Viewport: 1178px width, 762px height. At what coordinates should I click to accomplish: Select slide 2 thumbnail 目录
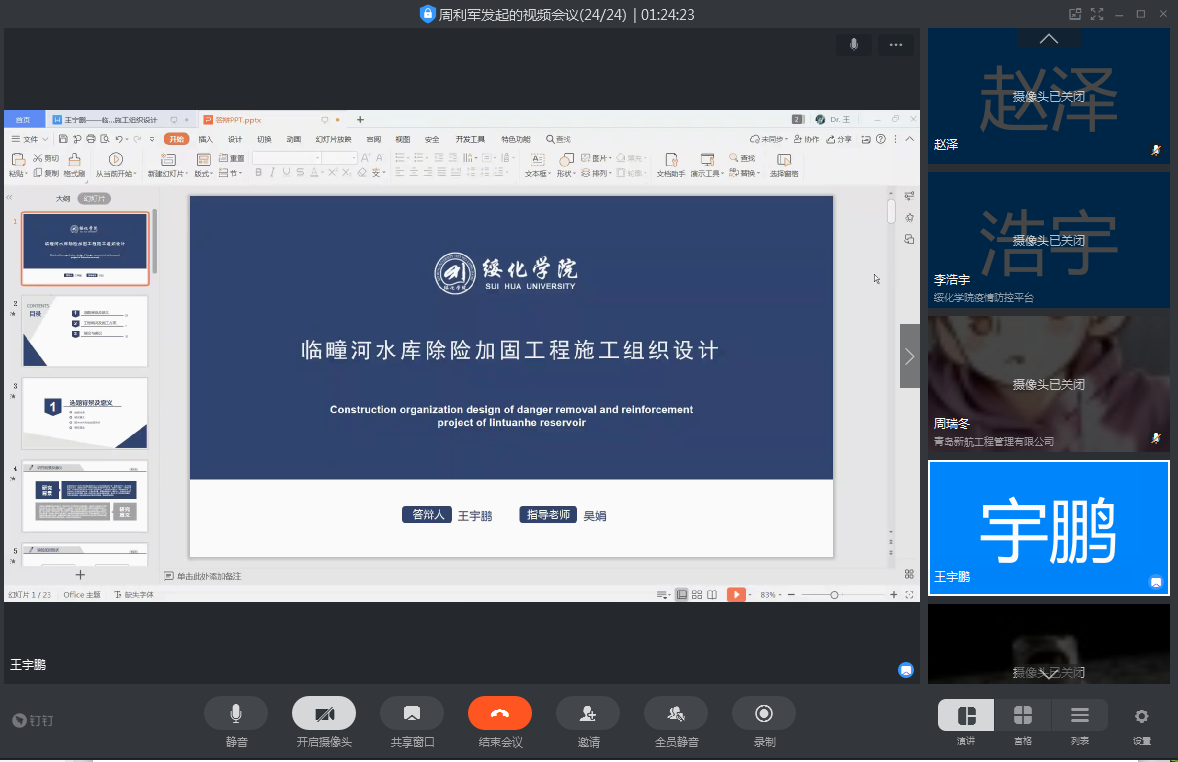pyautogui.click(x=85, y=331)
